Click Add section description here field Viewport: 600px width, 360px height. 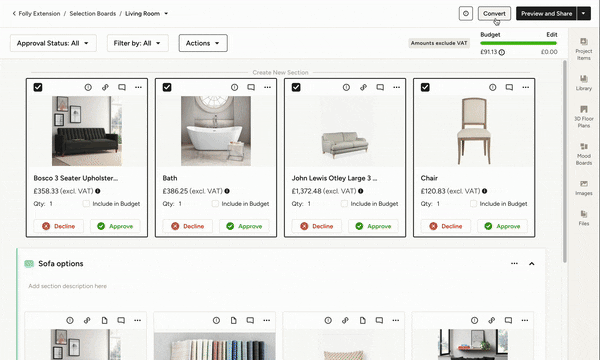pos(67,286)
